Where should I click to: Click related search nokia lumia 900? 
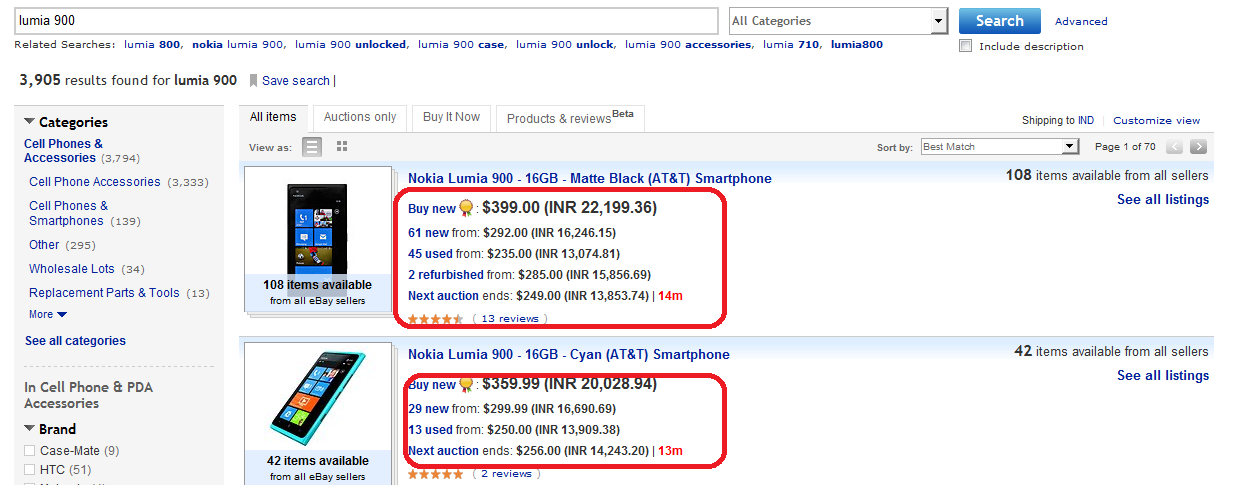[237, 45]
